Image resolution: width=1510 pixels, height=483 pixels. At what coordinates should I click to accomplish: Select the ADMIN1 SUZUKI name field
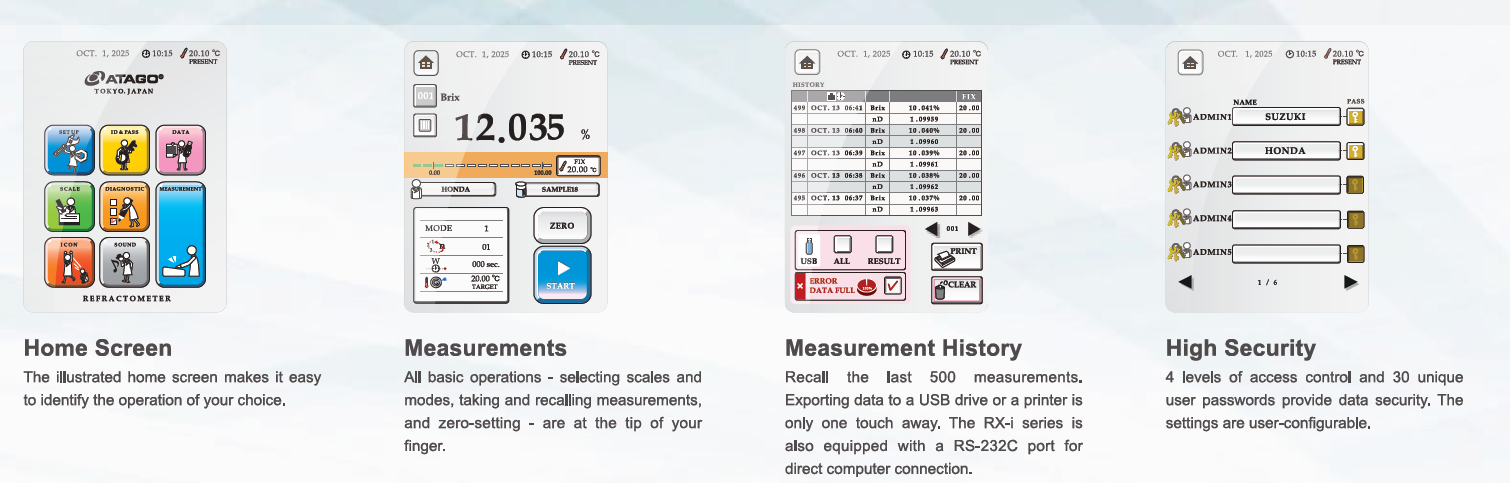click(1285, 117)
